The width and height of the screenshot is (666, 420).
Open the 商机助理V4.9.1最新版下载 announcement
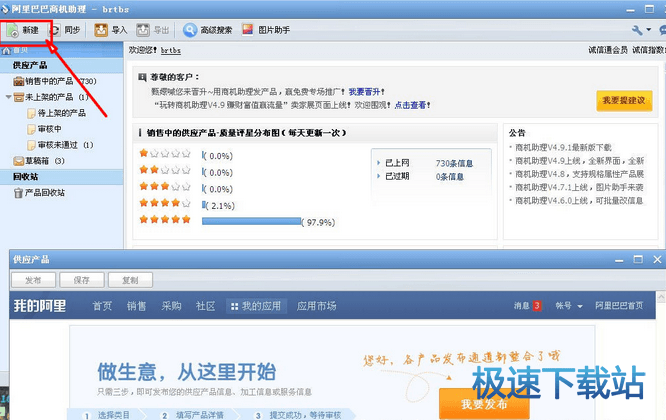[563, 148]
